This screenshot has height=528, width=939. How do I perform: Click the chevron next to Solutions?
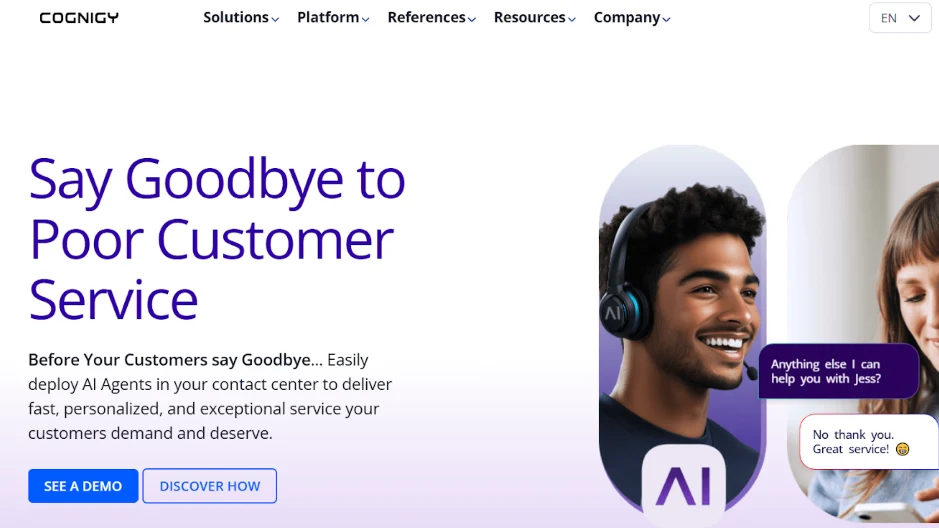(x=275, y=19)
